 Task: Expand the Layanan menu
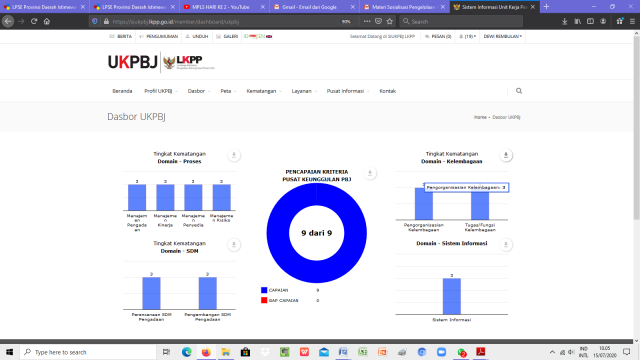point(304,91)
